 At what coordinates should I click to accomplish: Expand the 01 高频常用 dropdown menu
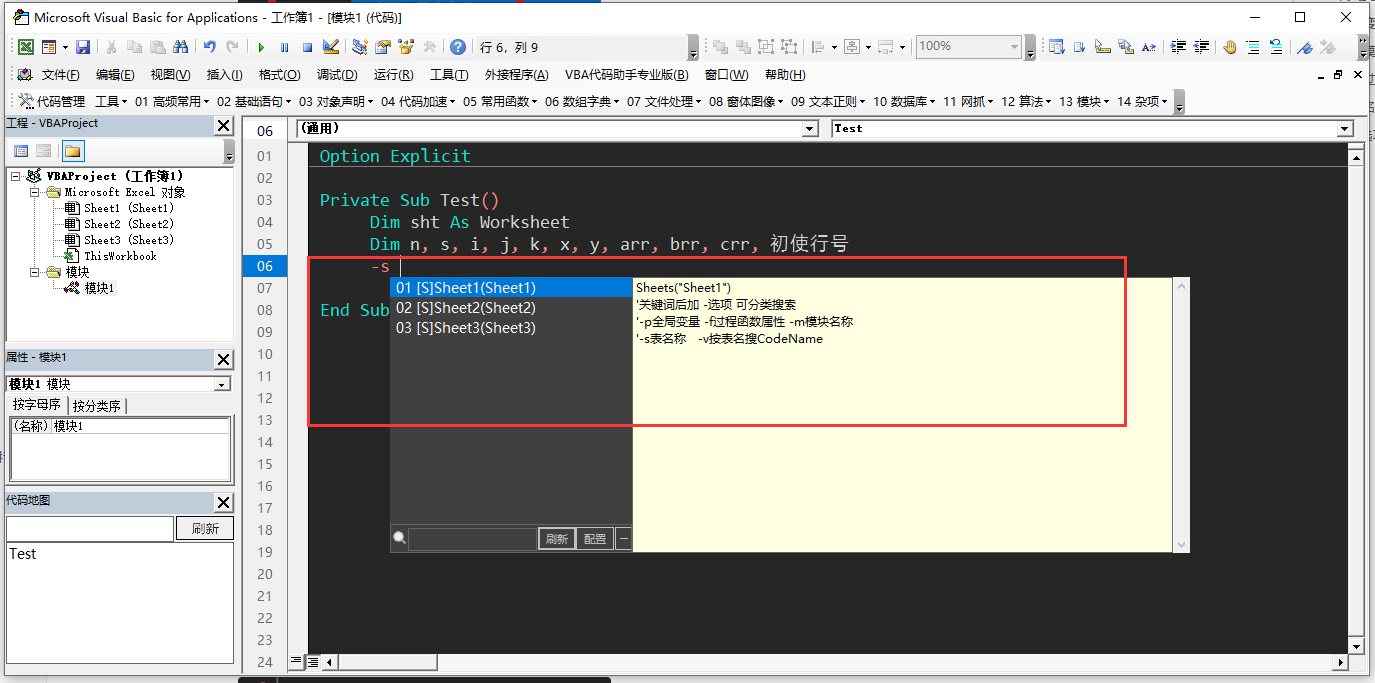[x=172, y=101]
